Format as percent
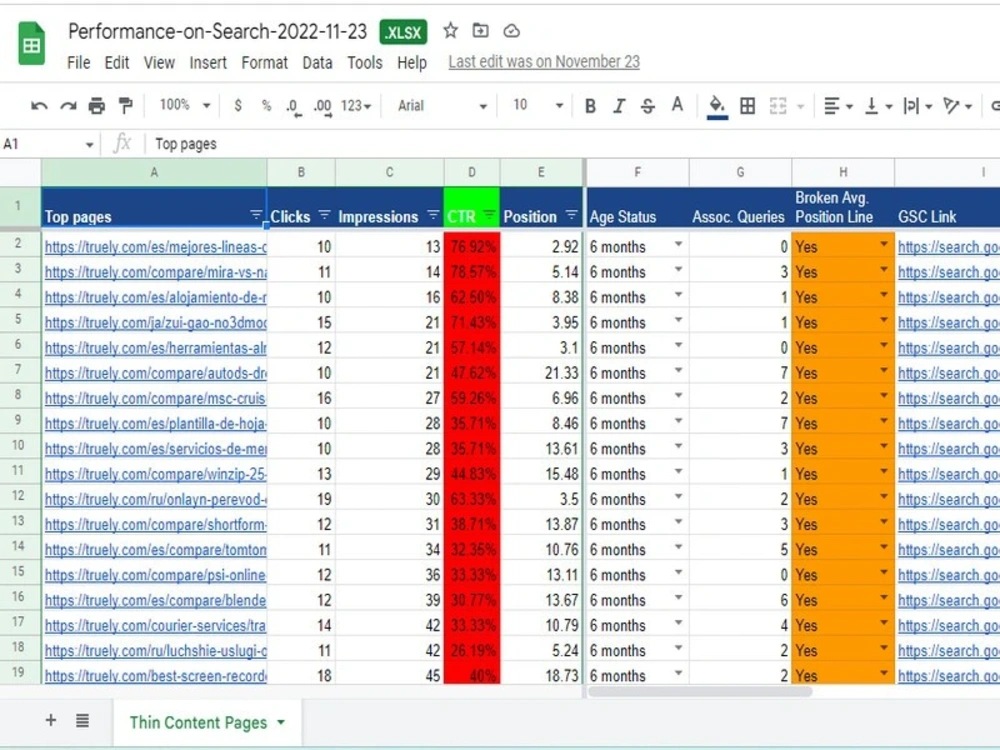This screenshot has height=750, width=1000. click(x=267, y=106)
